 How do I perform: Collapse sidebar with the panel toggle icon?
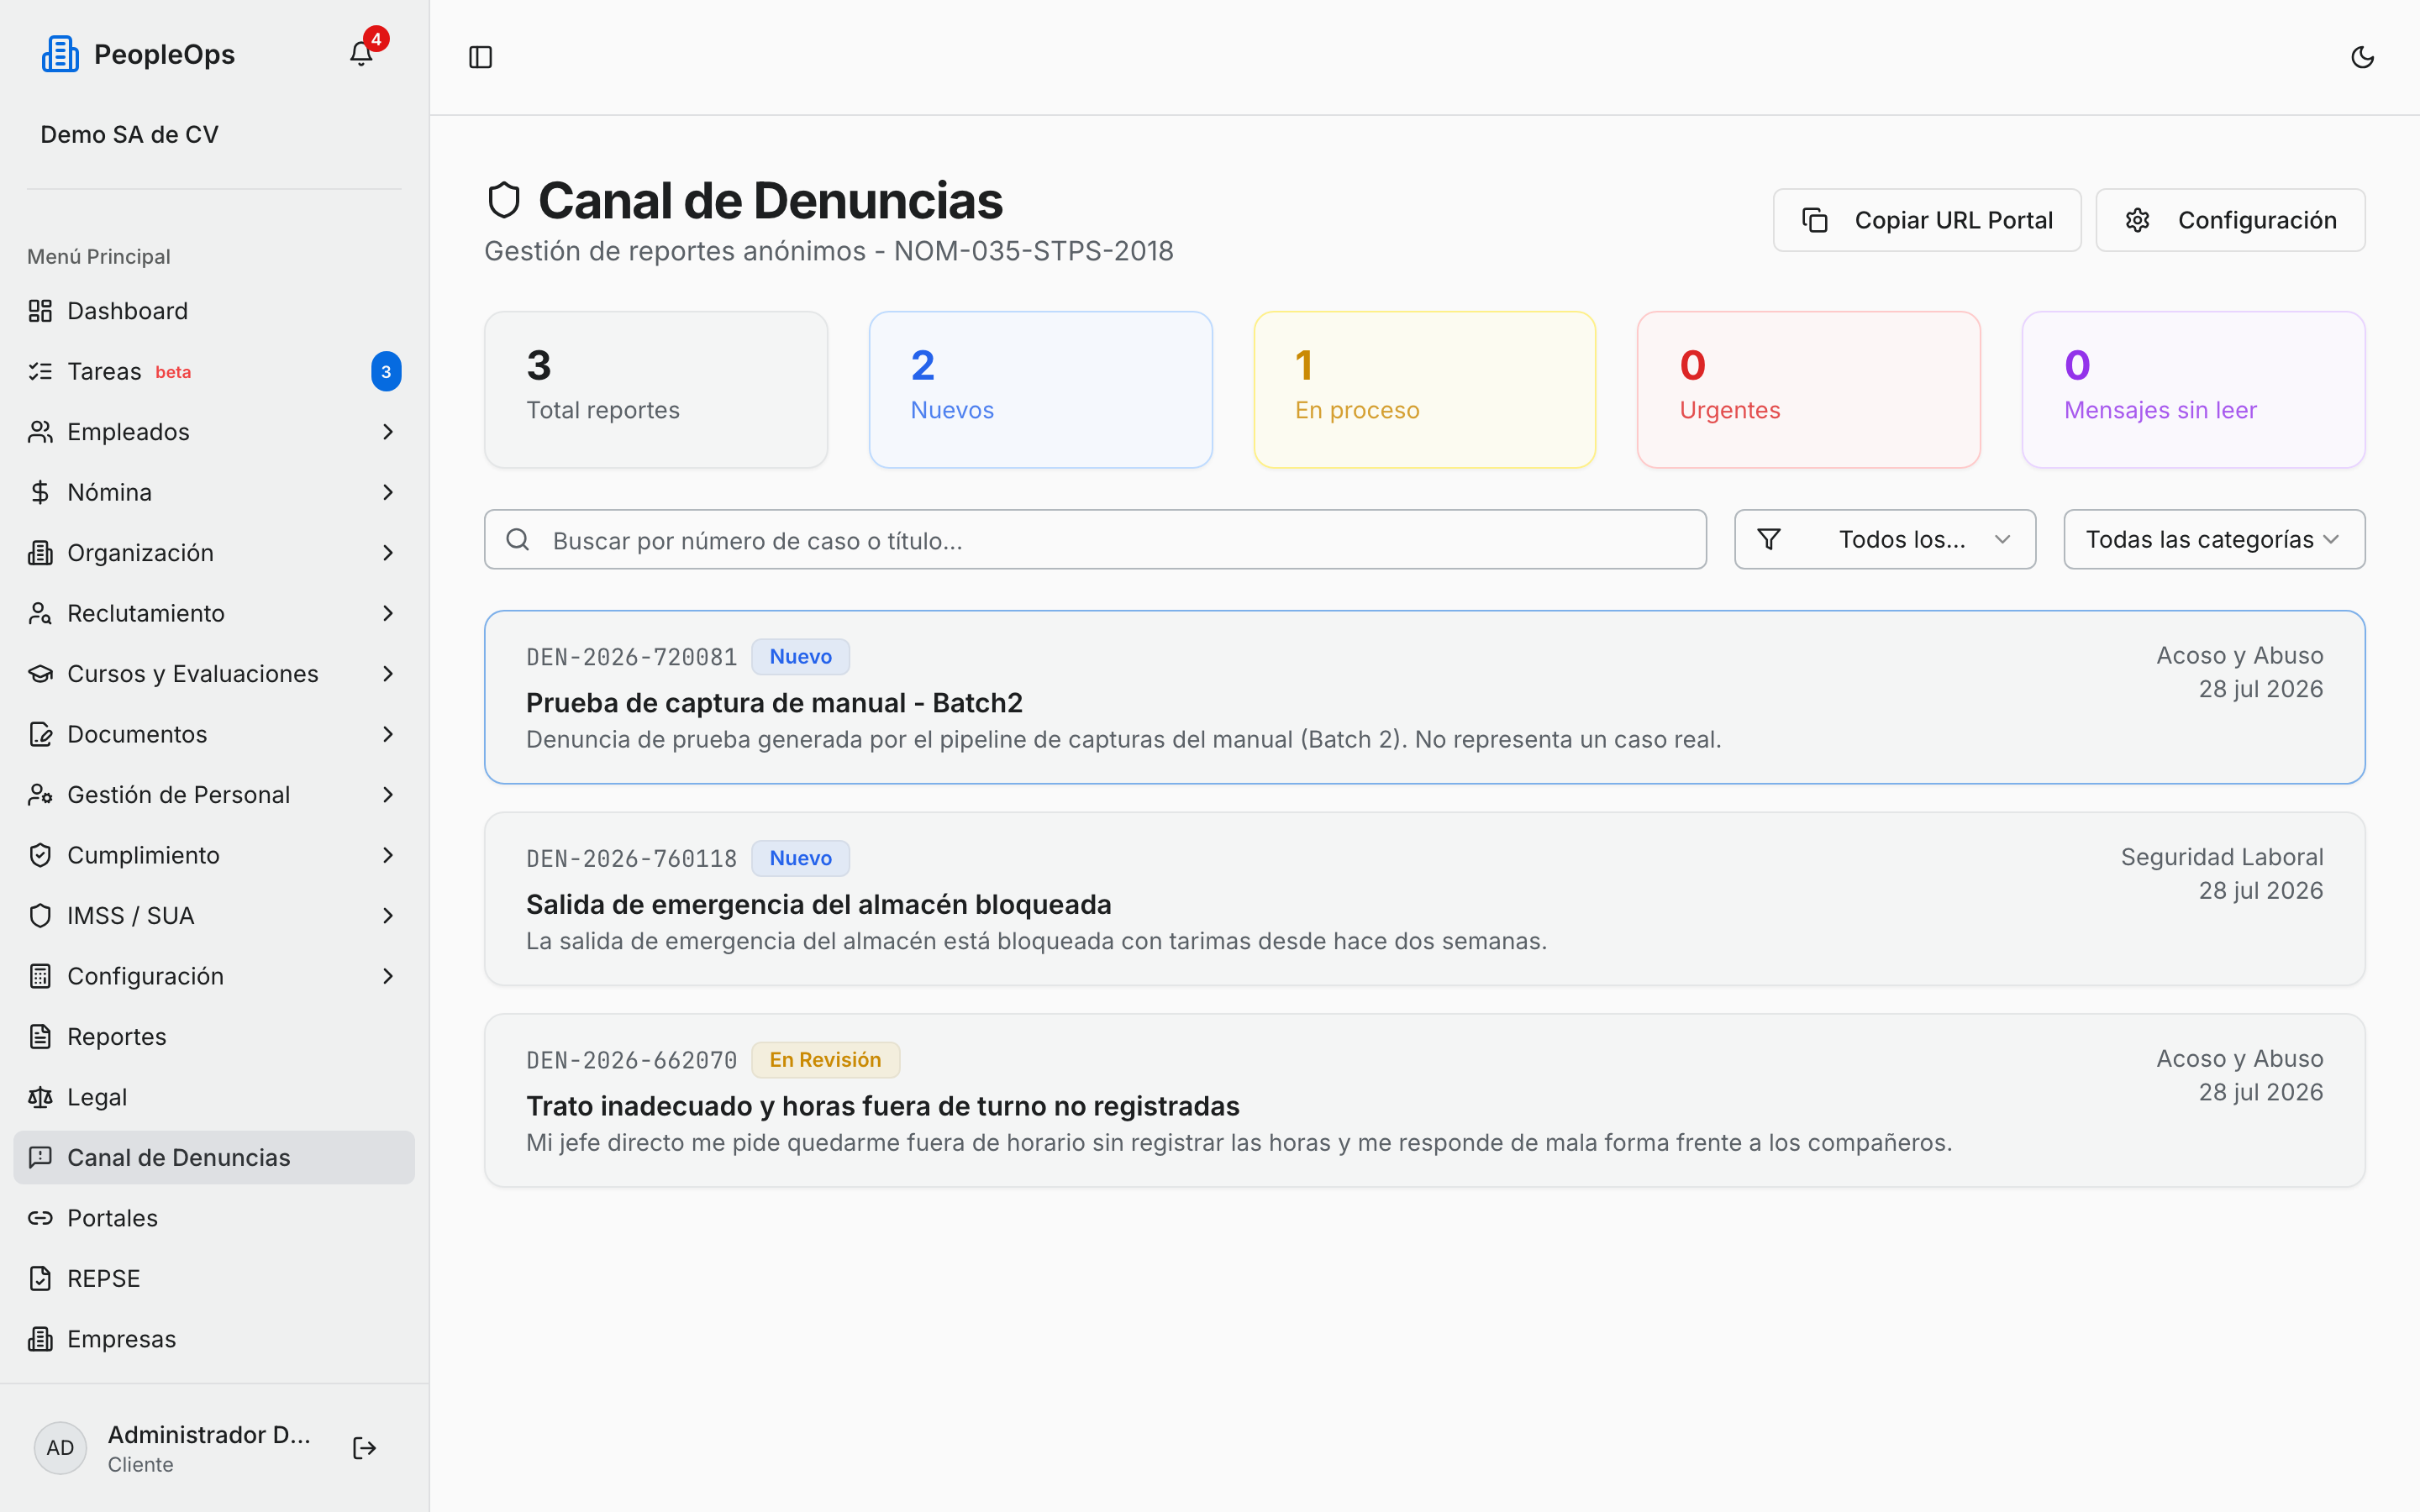coord(480,57)
